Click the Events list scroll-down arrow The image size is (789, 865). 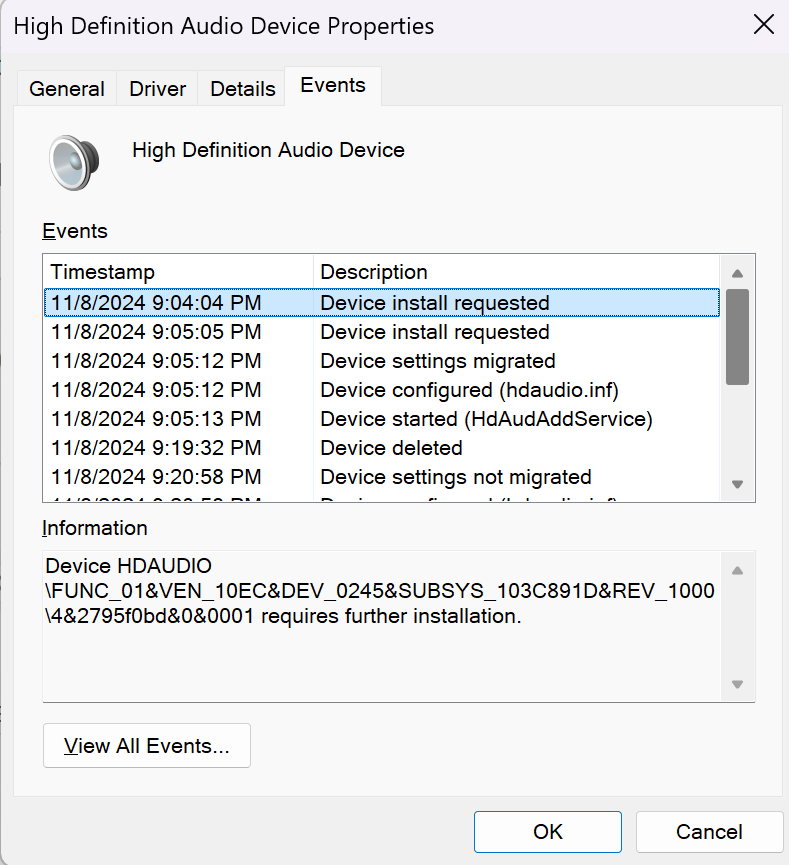pos(737,485)
